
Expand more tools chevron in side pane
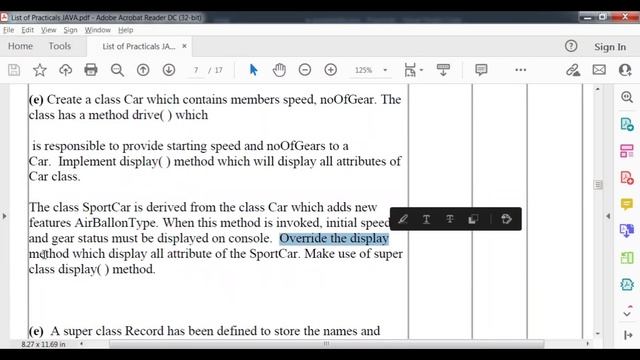click(627, 313)
